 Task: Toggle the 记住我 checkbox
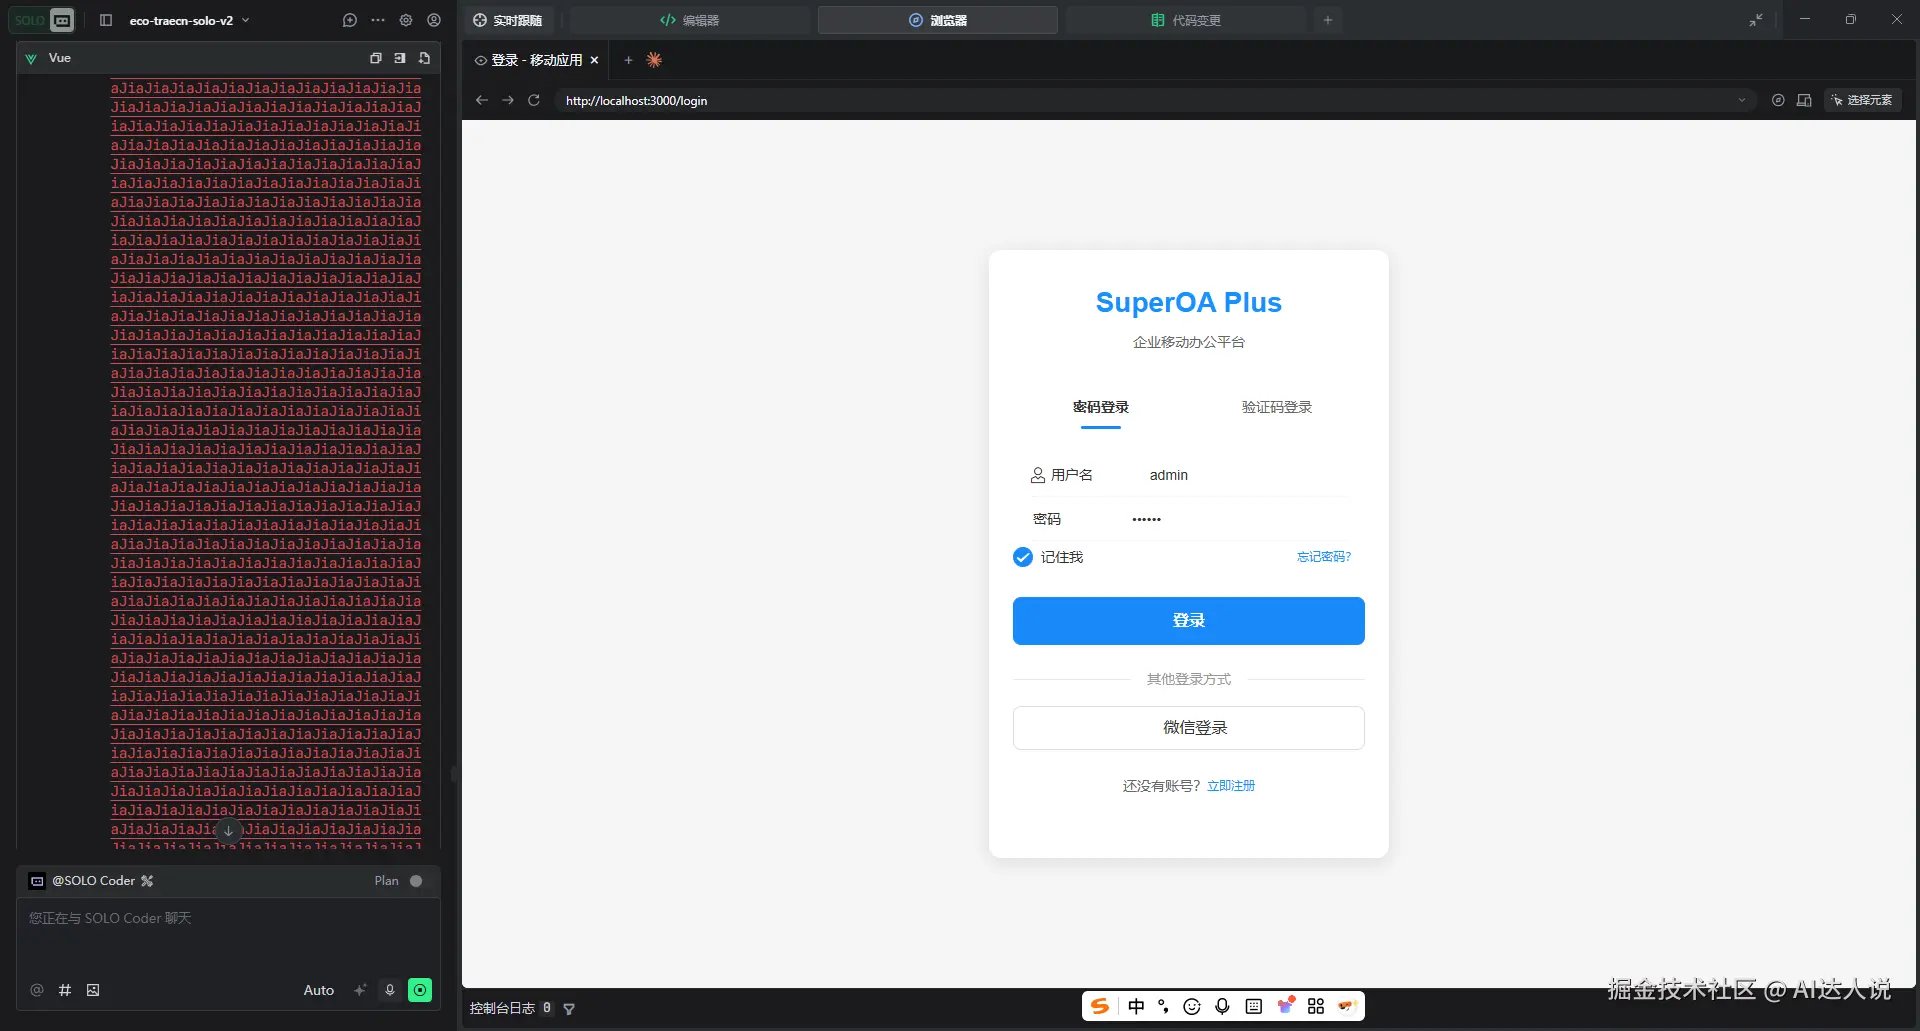click(1022, 557)
